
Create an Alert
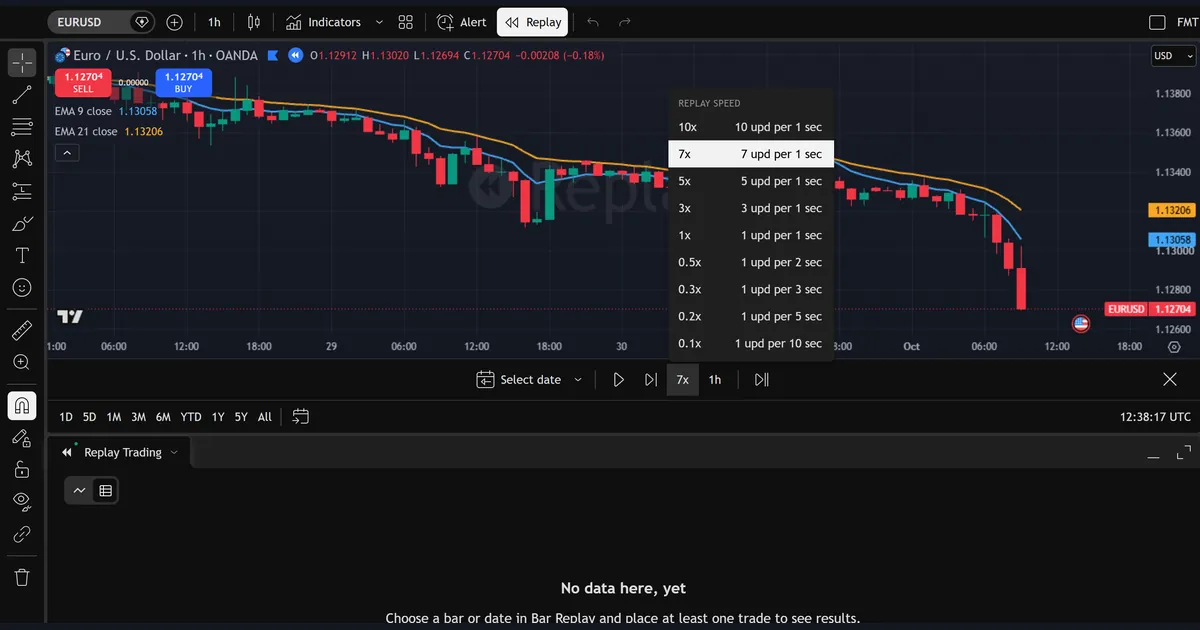click(461, 22)
